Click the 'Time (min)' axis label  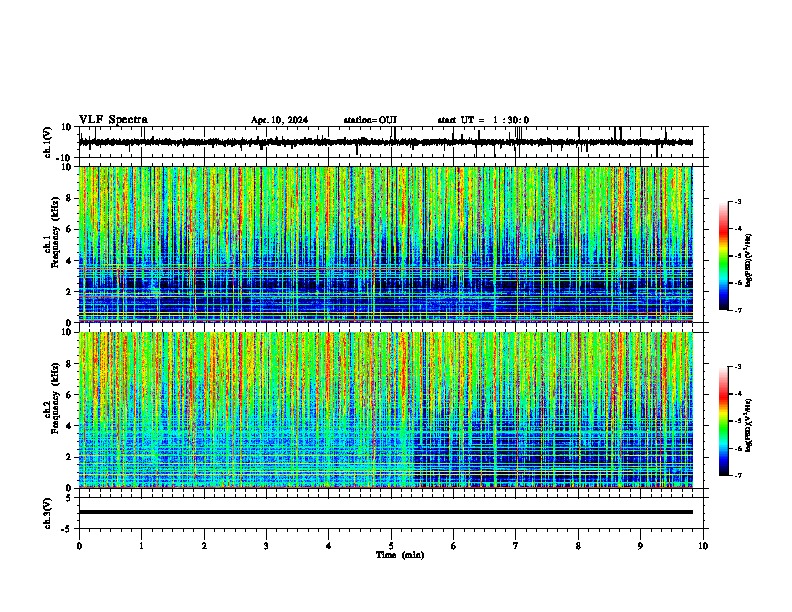point(400,555)
